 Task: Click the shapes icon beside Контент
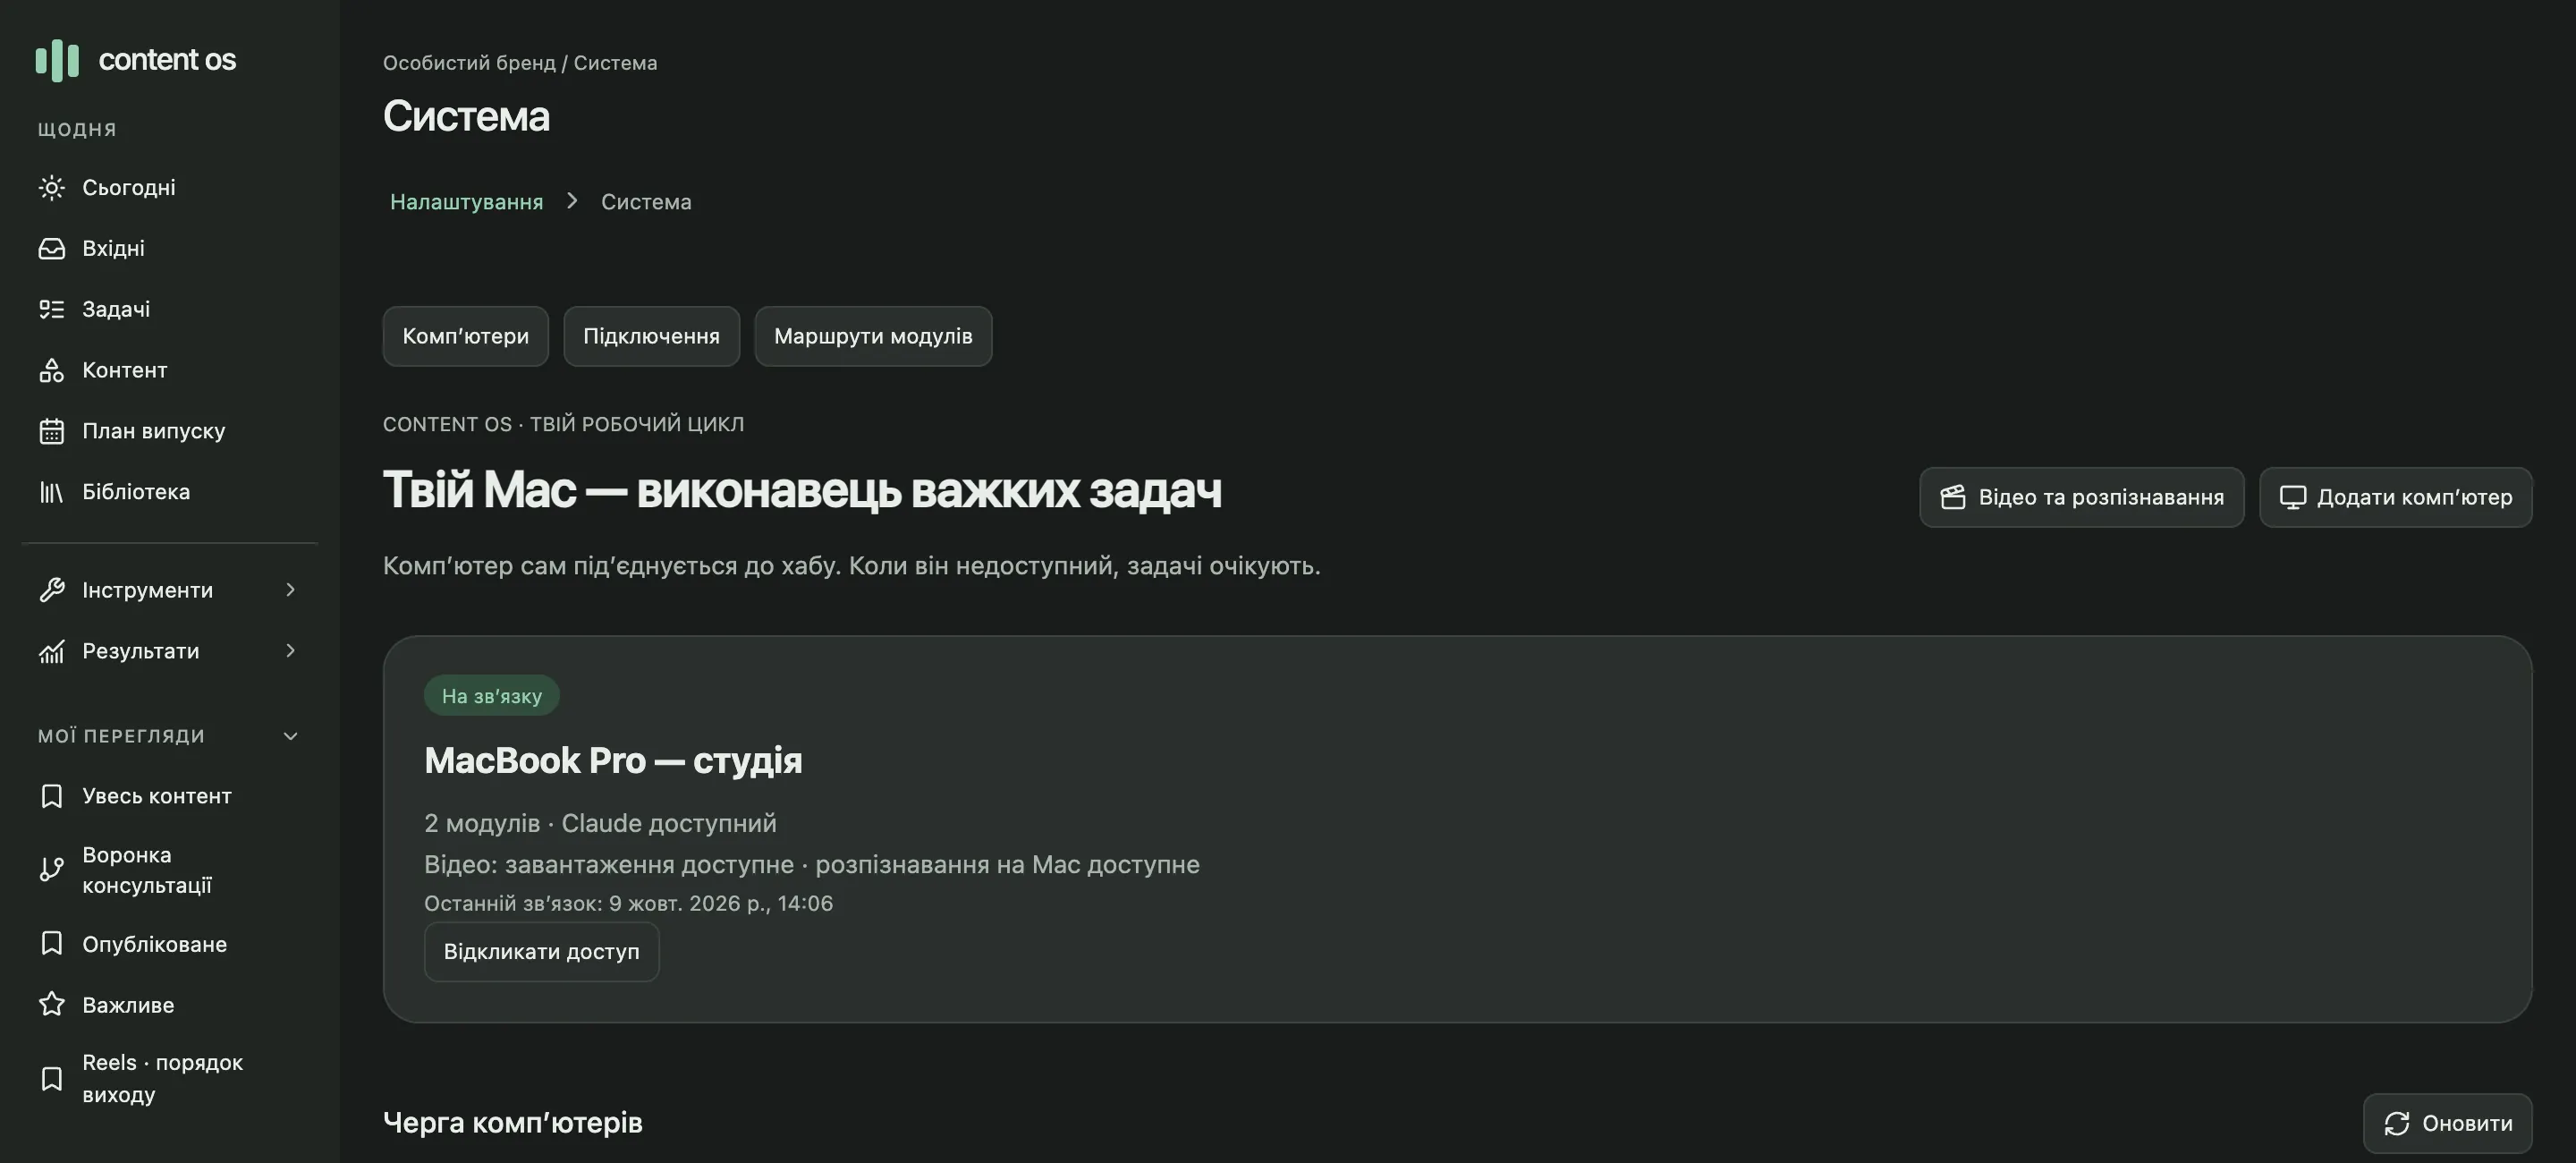[51, 371]
